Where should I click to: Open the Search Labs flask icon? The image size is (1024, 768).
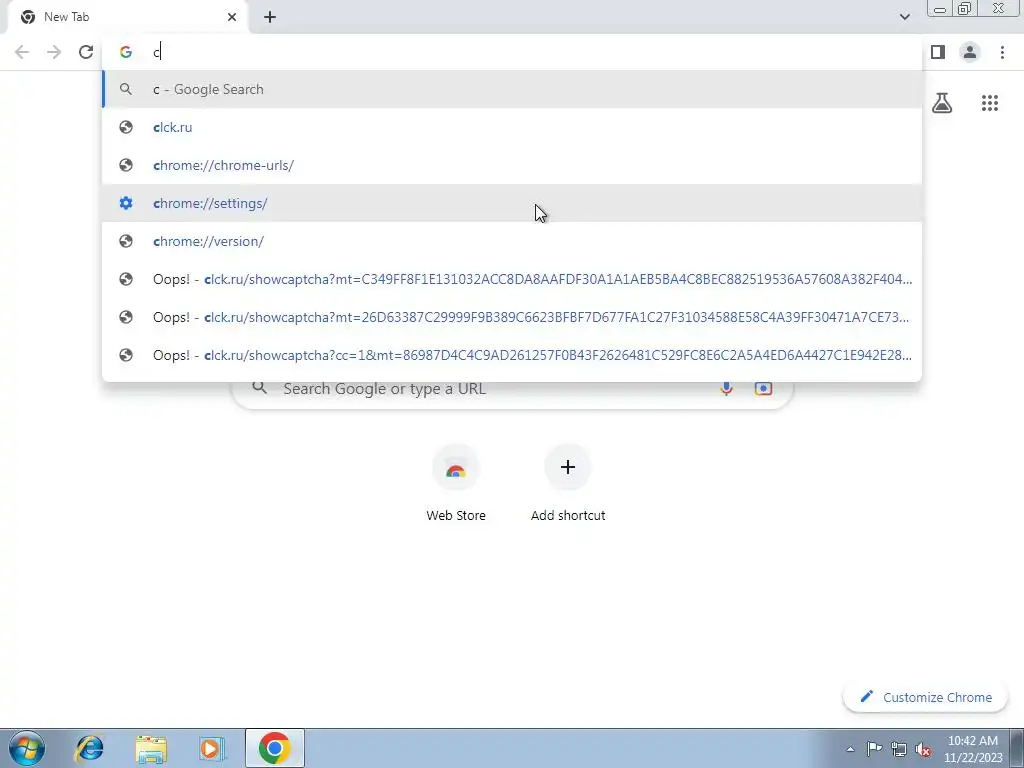[x=942, y=103]
